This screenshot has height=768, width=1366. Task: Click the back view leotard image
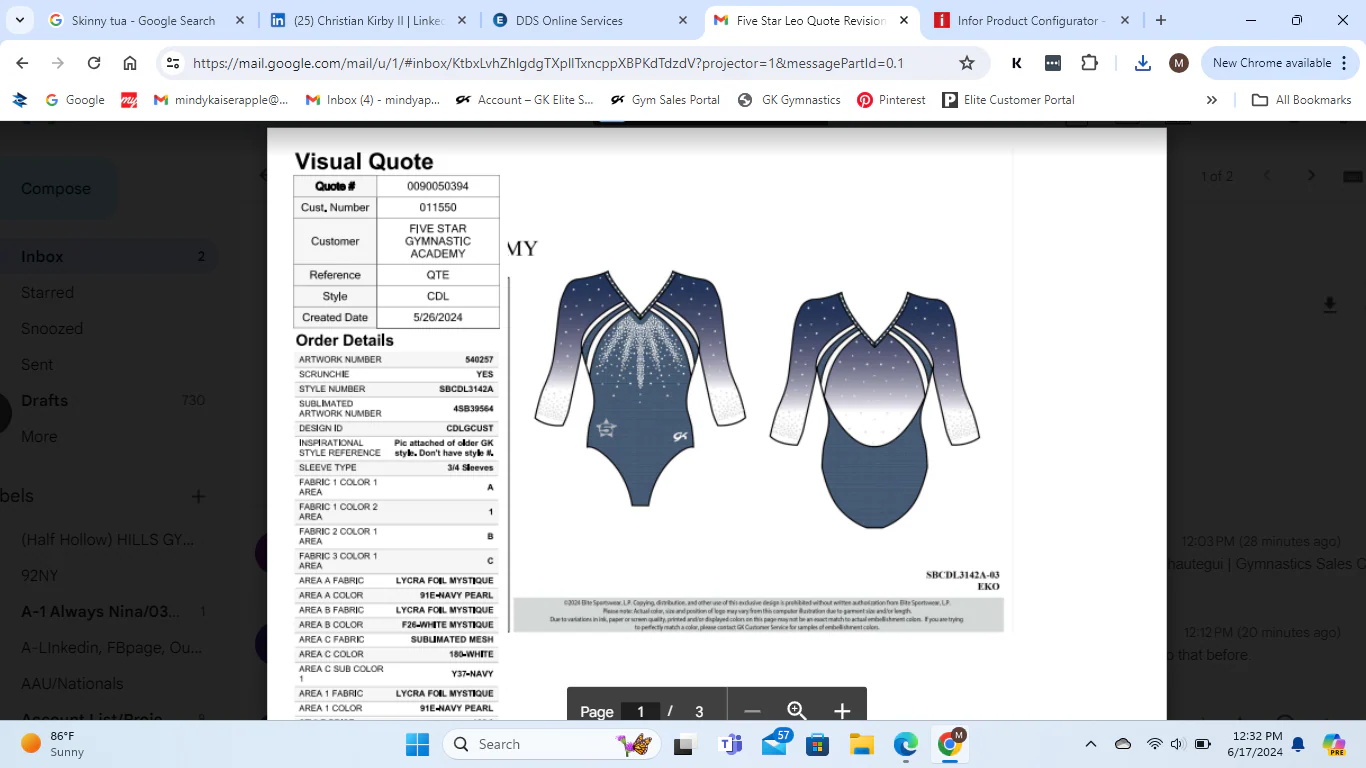[875, 409]
